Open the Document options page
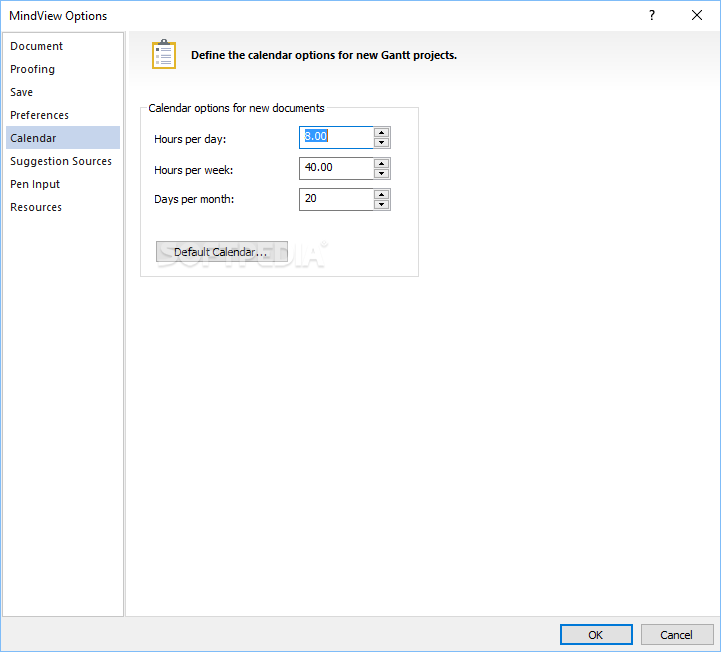Screen dimensions: 721x652 tap(63, 46)
